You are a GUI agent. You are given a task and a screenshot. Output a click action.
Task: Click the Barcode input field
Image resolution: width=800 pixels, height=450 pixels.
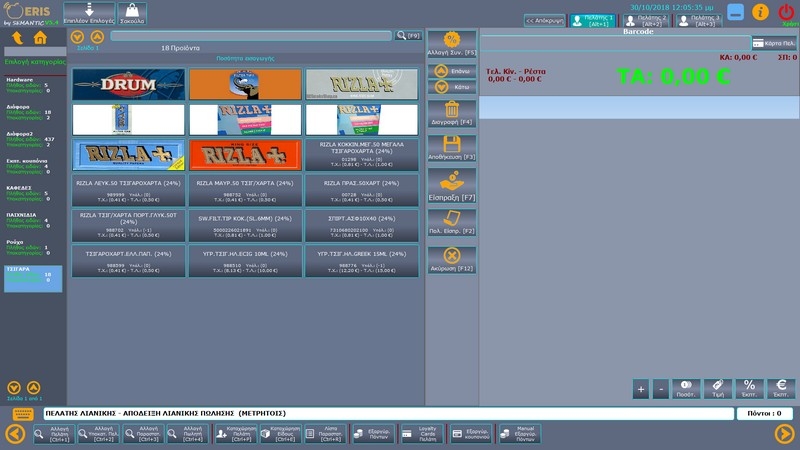pos(615,43)
